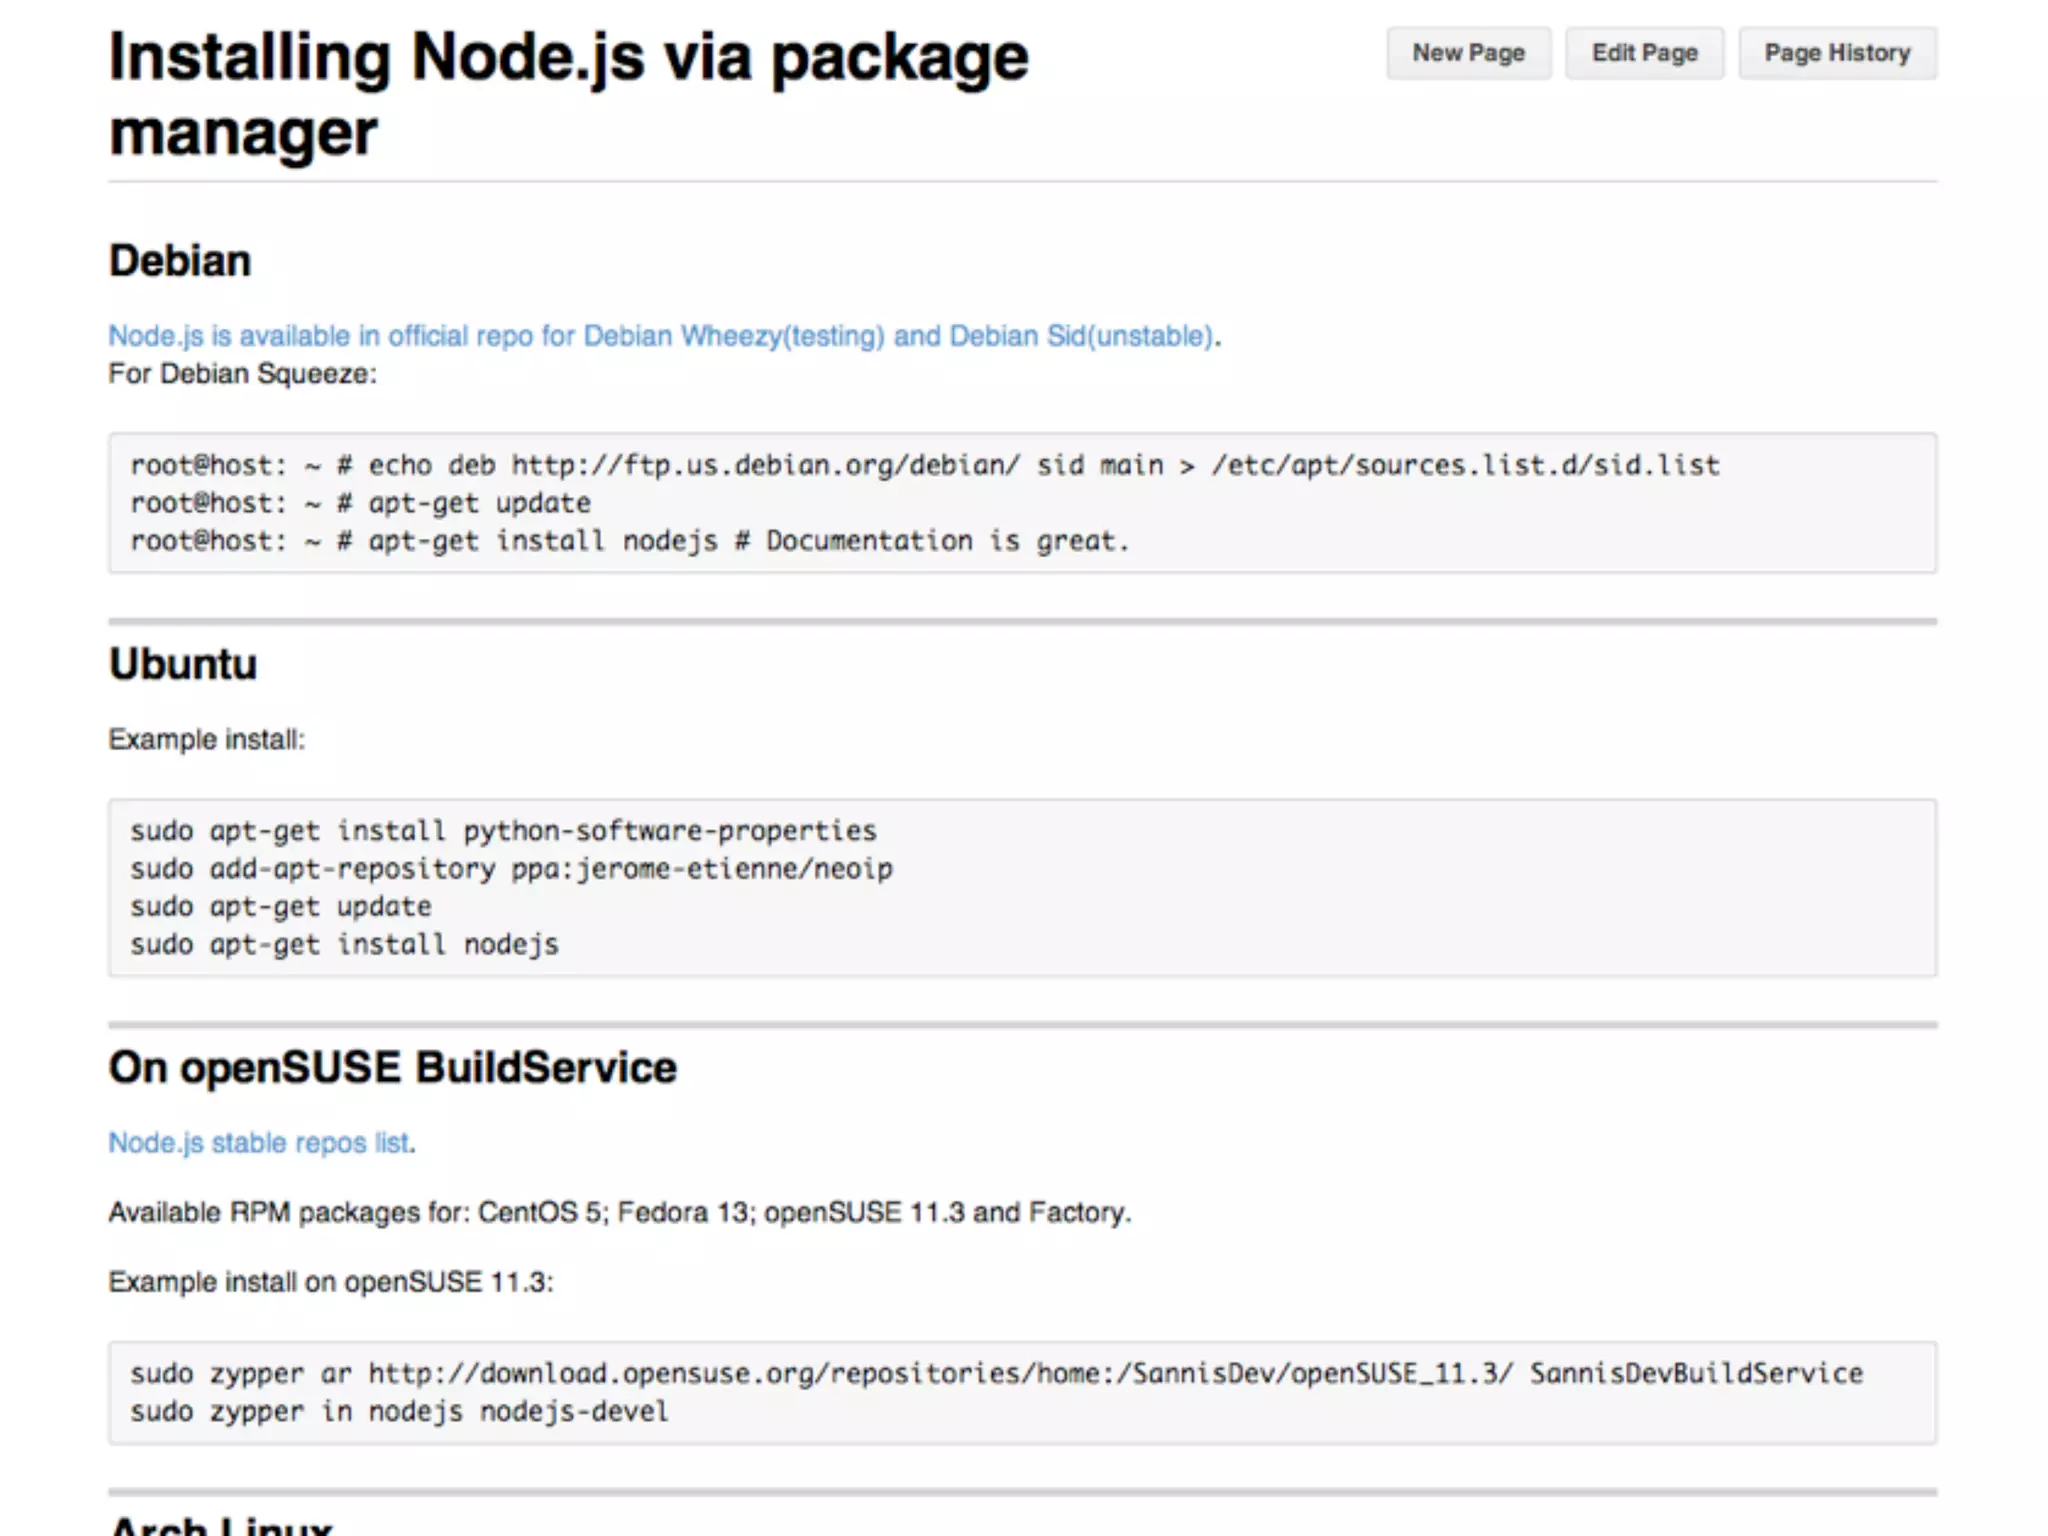2048x1536 pixels.
Task: Click the sudo apt-get install nodejs line
Action: (x=344, y=944)
